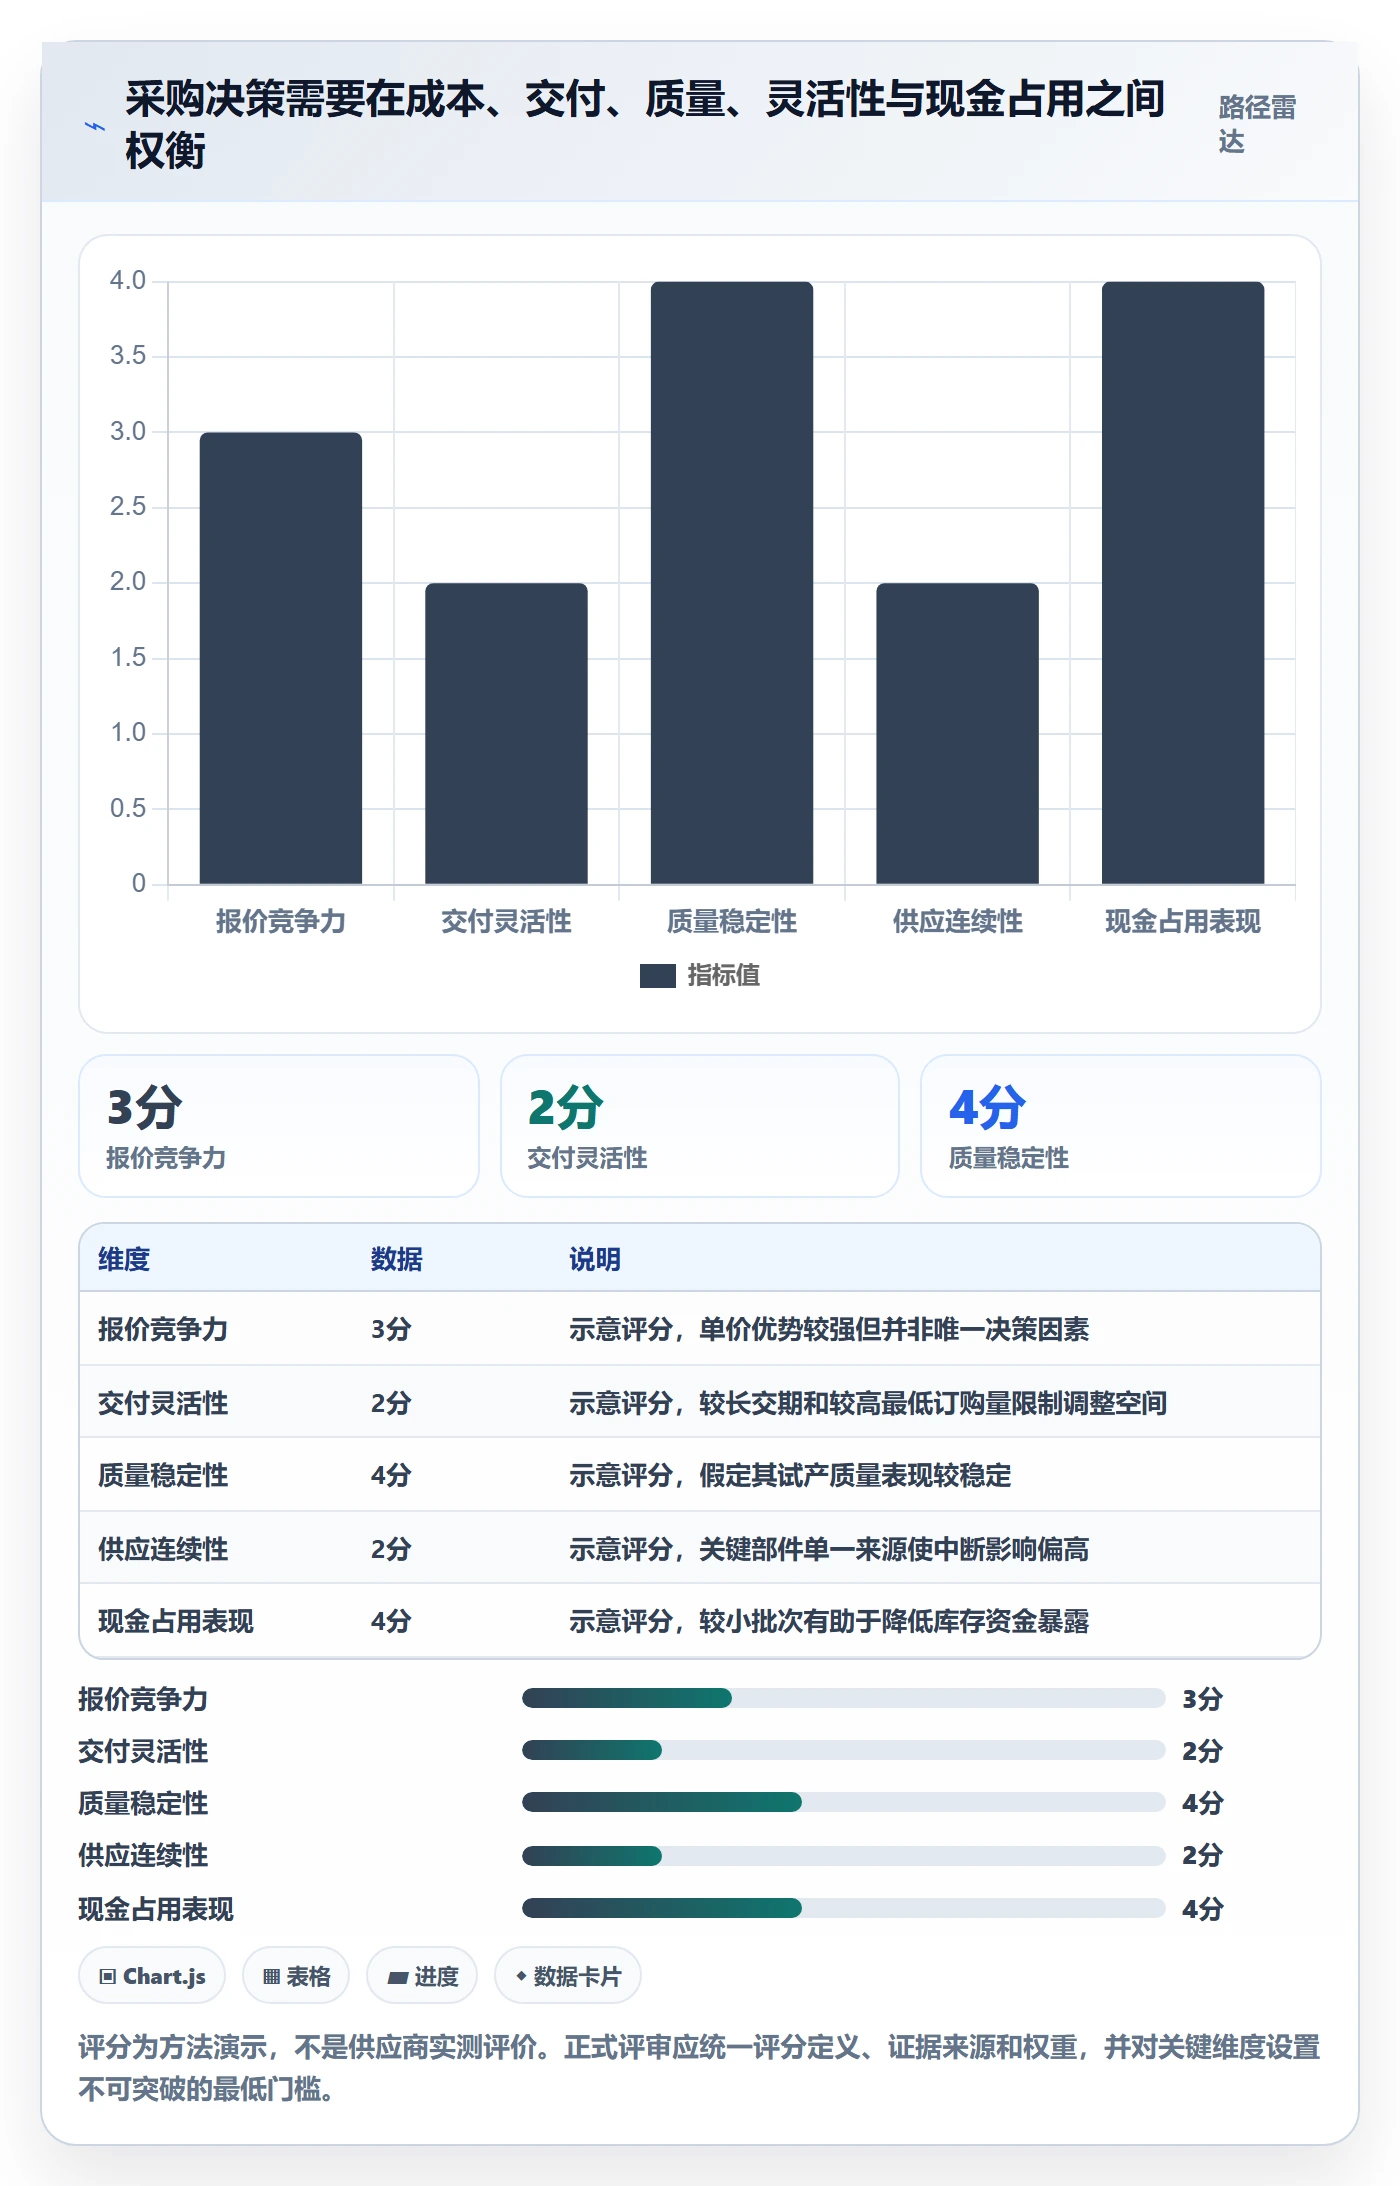Toggle the 指标值 legend swatch

click(658, 975)
